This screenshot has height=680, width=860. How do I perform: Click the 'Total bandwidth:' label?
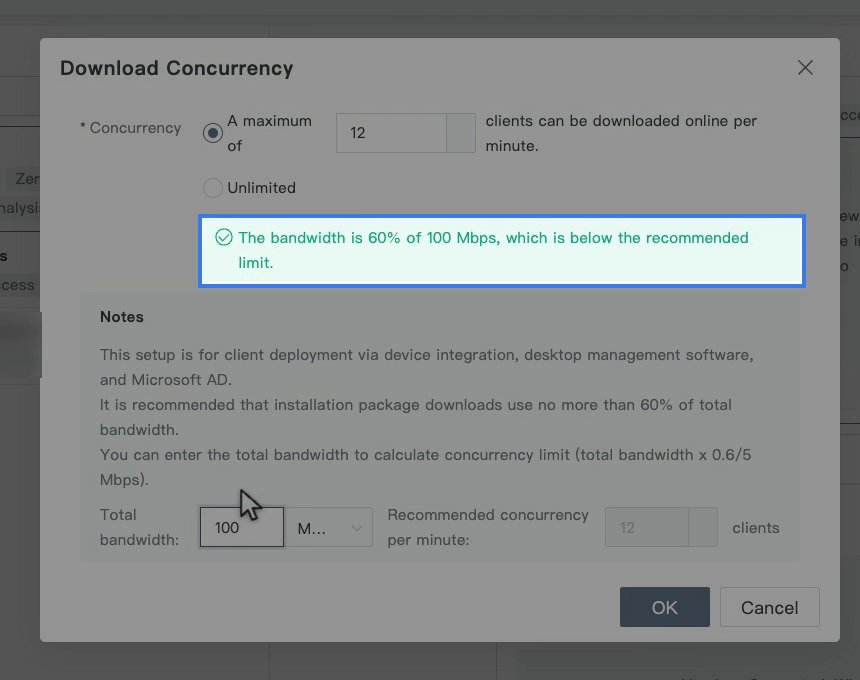point(139,527)
